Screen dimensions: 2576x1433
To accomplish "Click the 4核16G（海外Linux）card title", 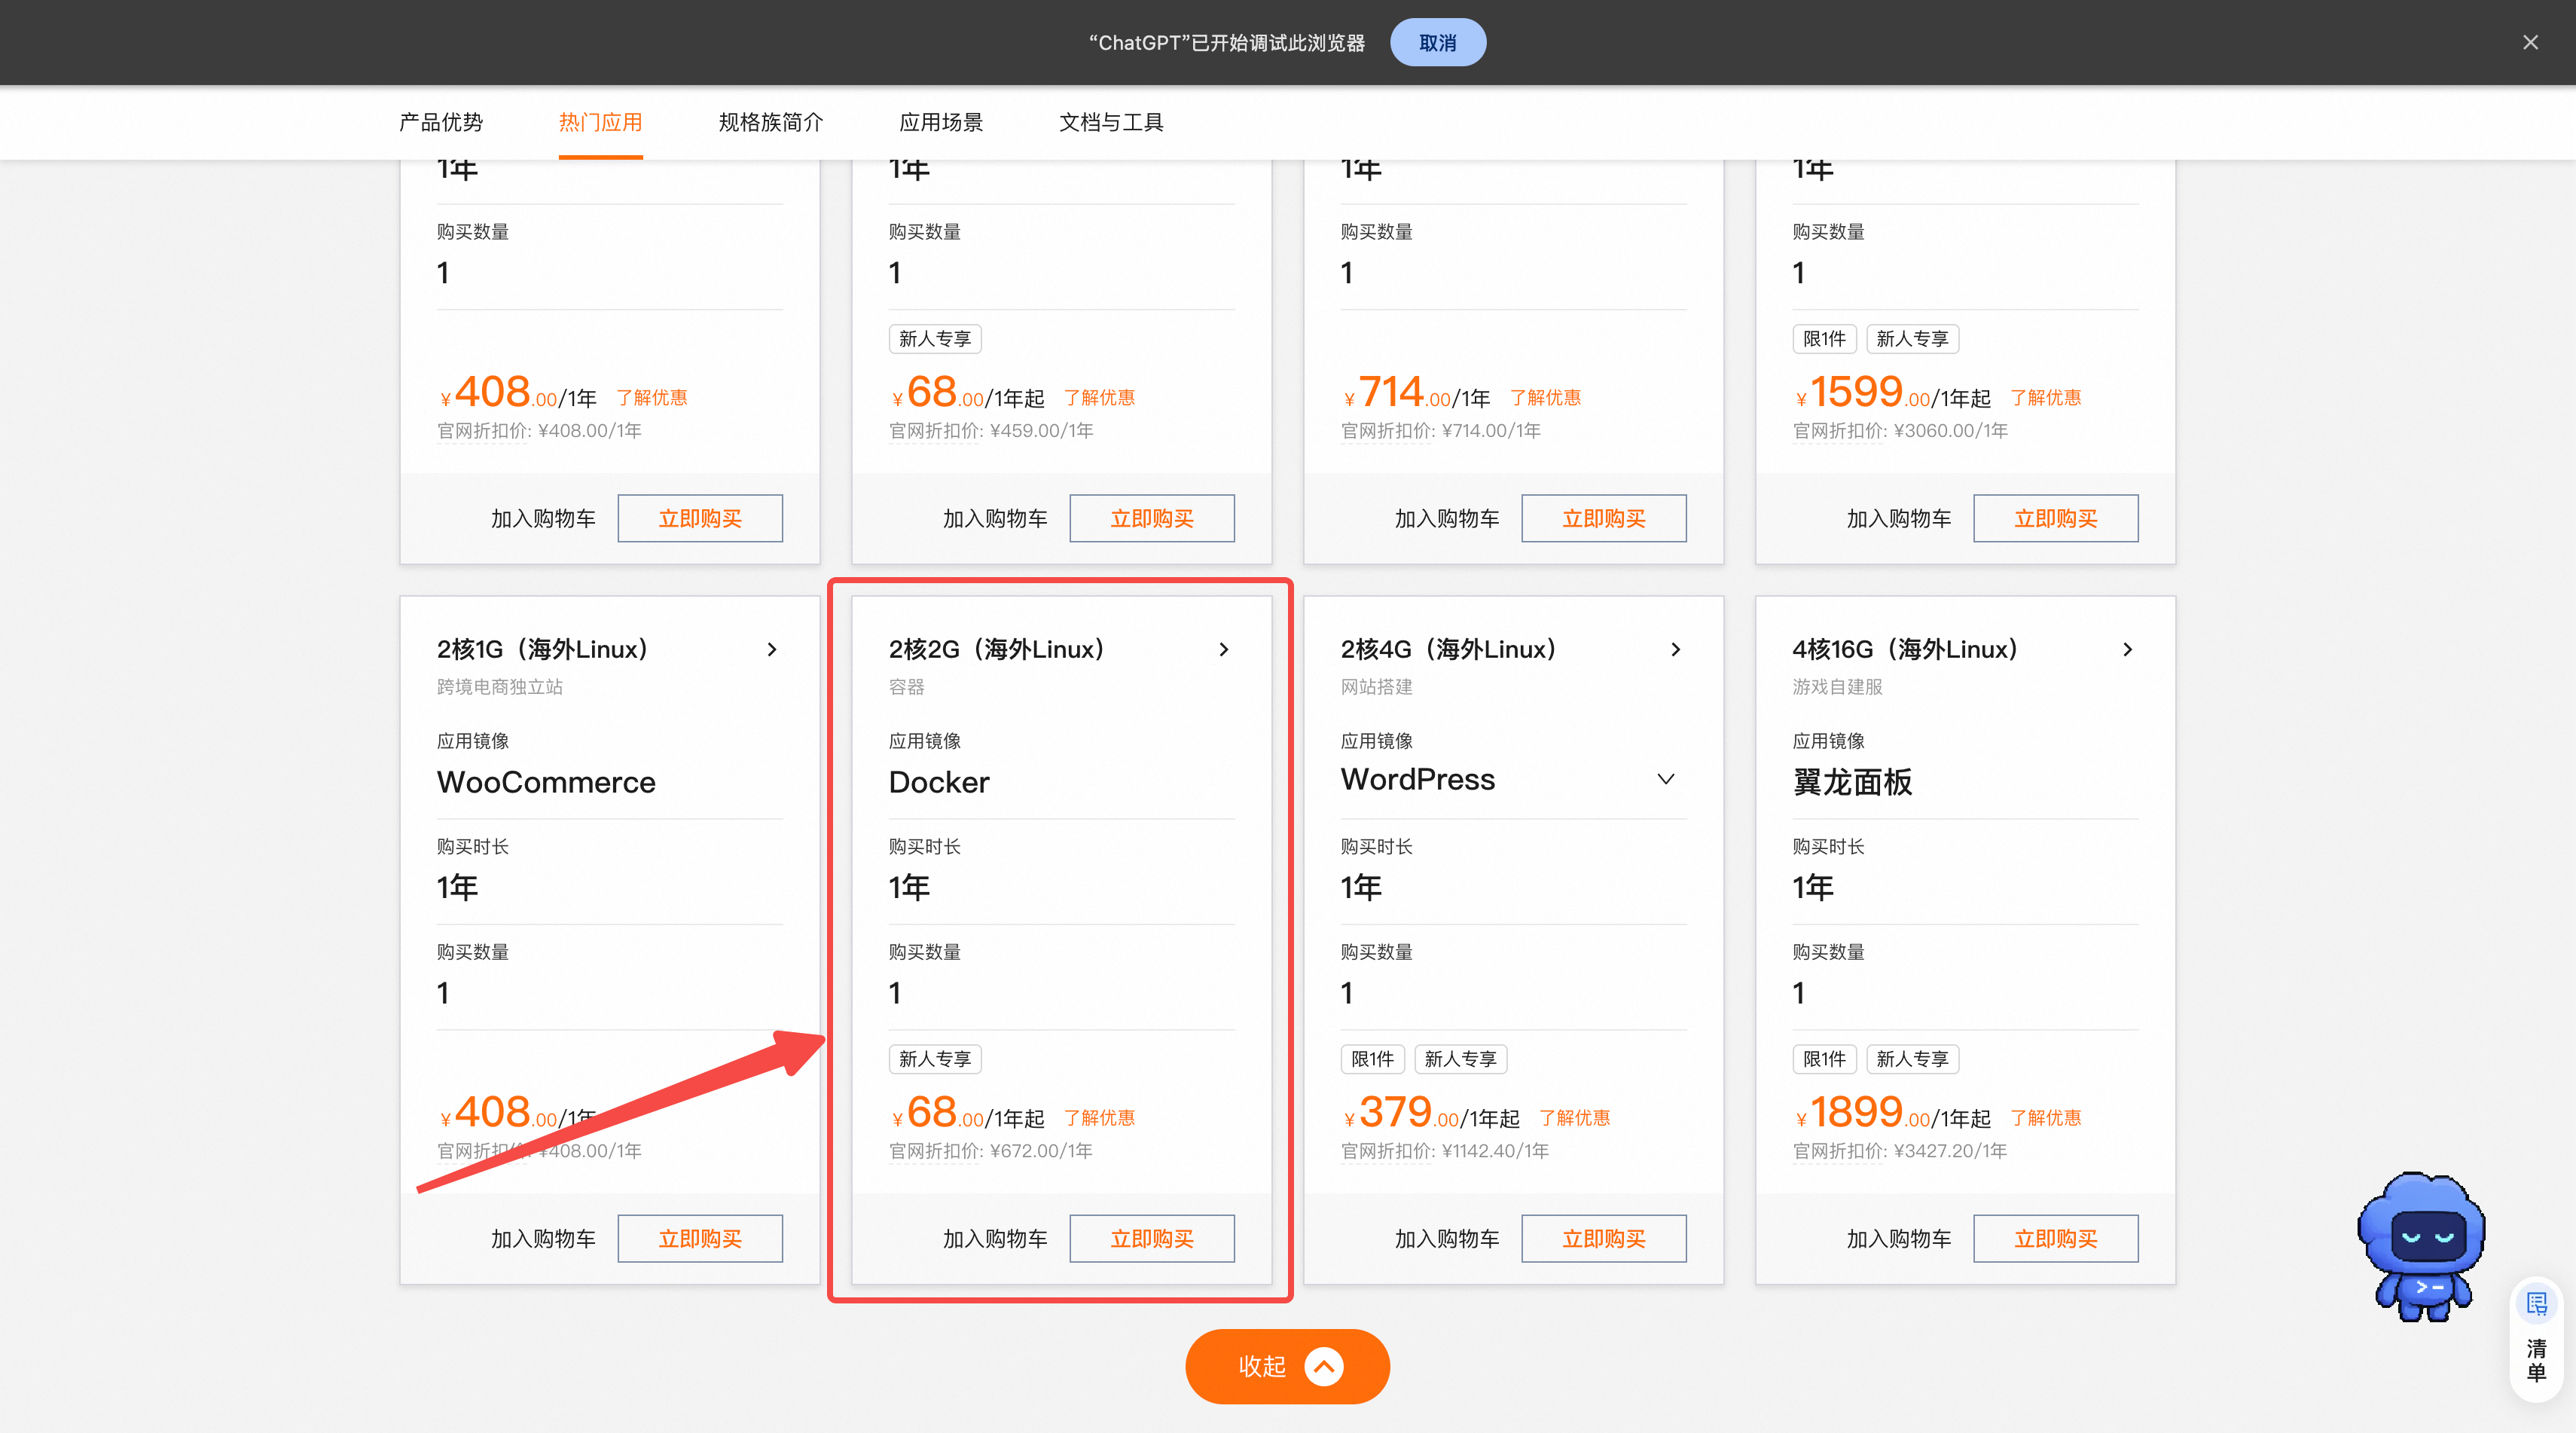I will click(1906, 649).
